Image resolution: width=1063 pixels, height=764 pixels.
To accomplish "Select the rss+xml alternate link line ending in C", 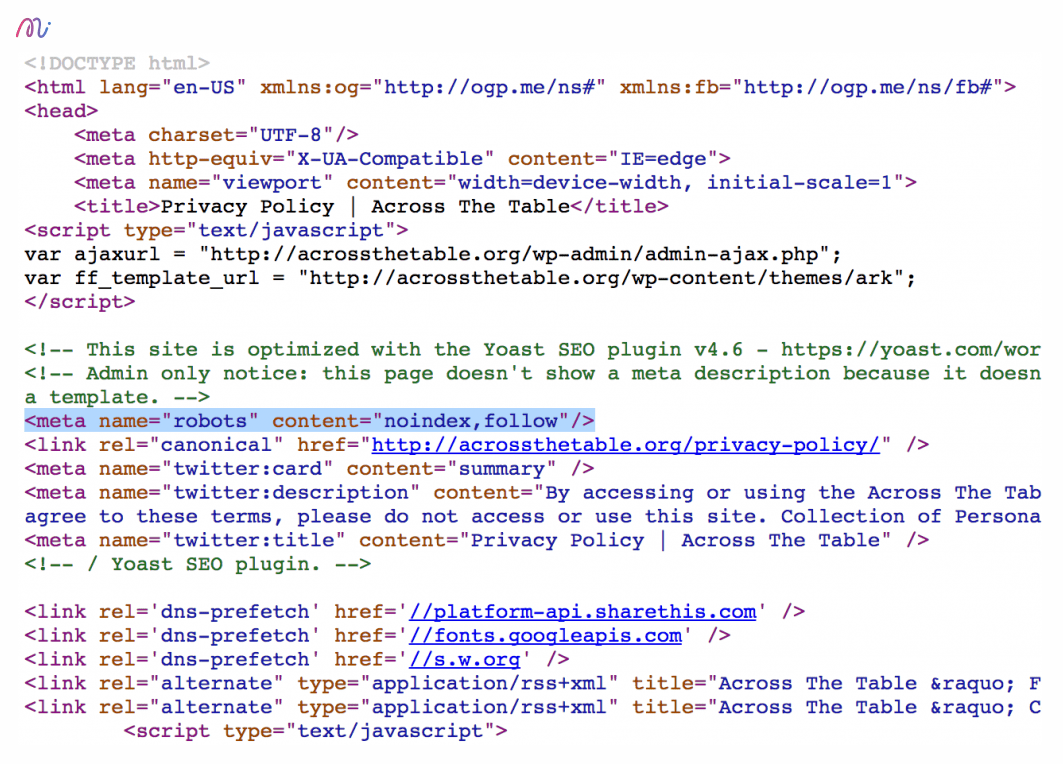I will pyautogui.click(x=532, y=706).
